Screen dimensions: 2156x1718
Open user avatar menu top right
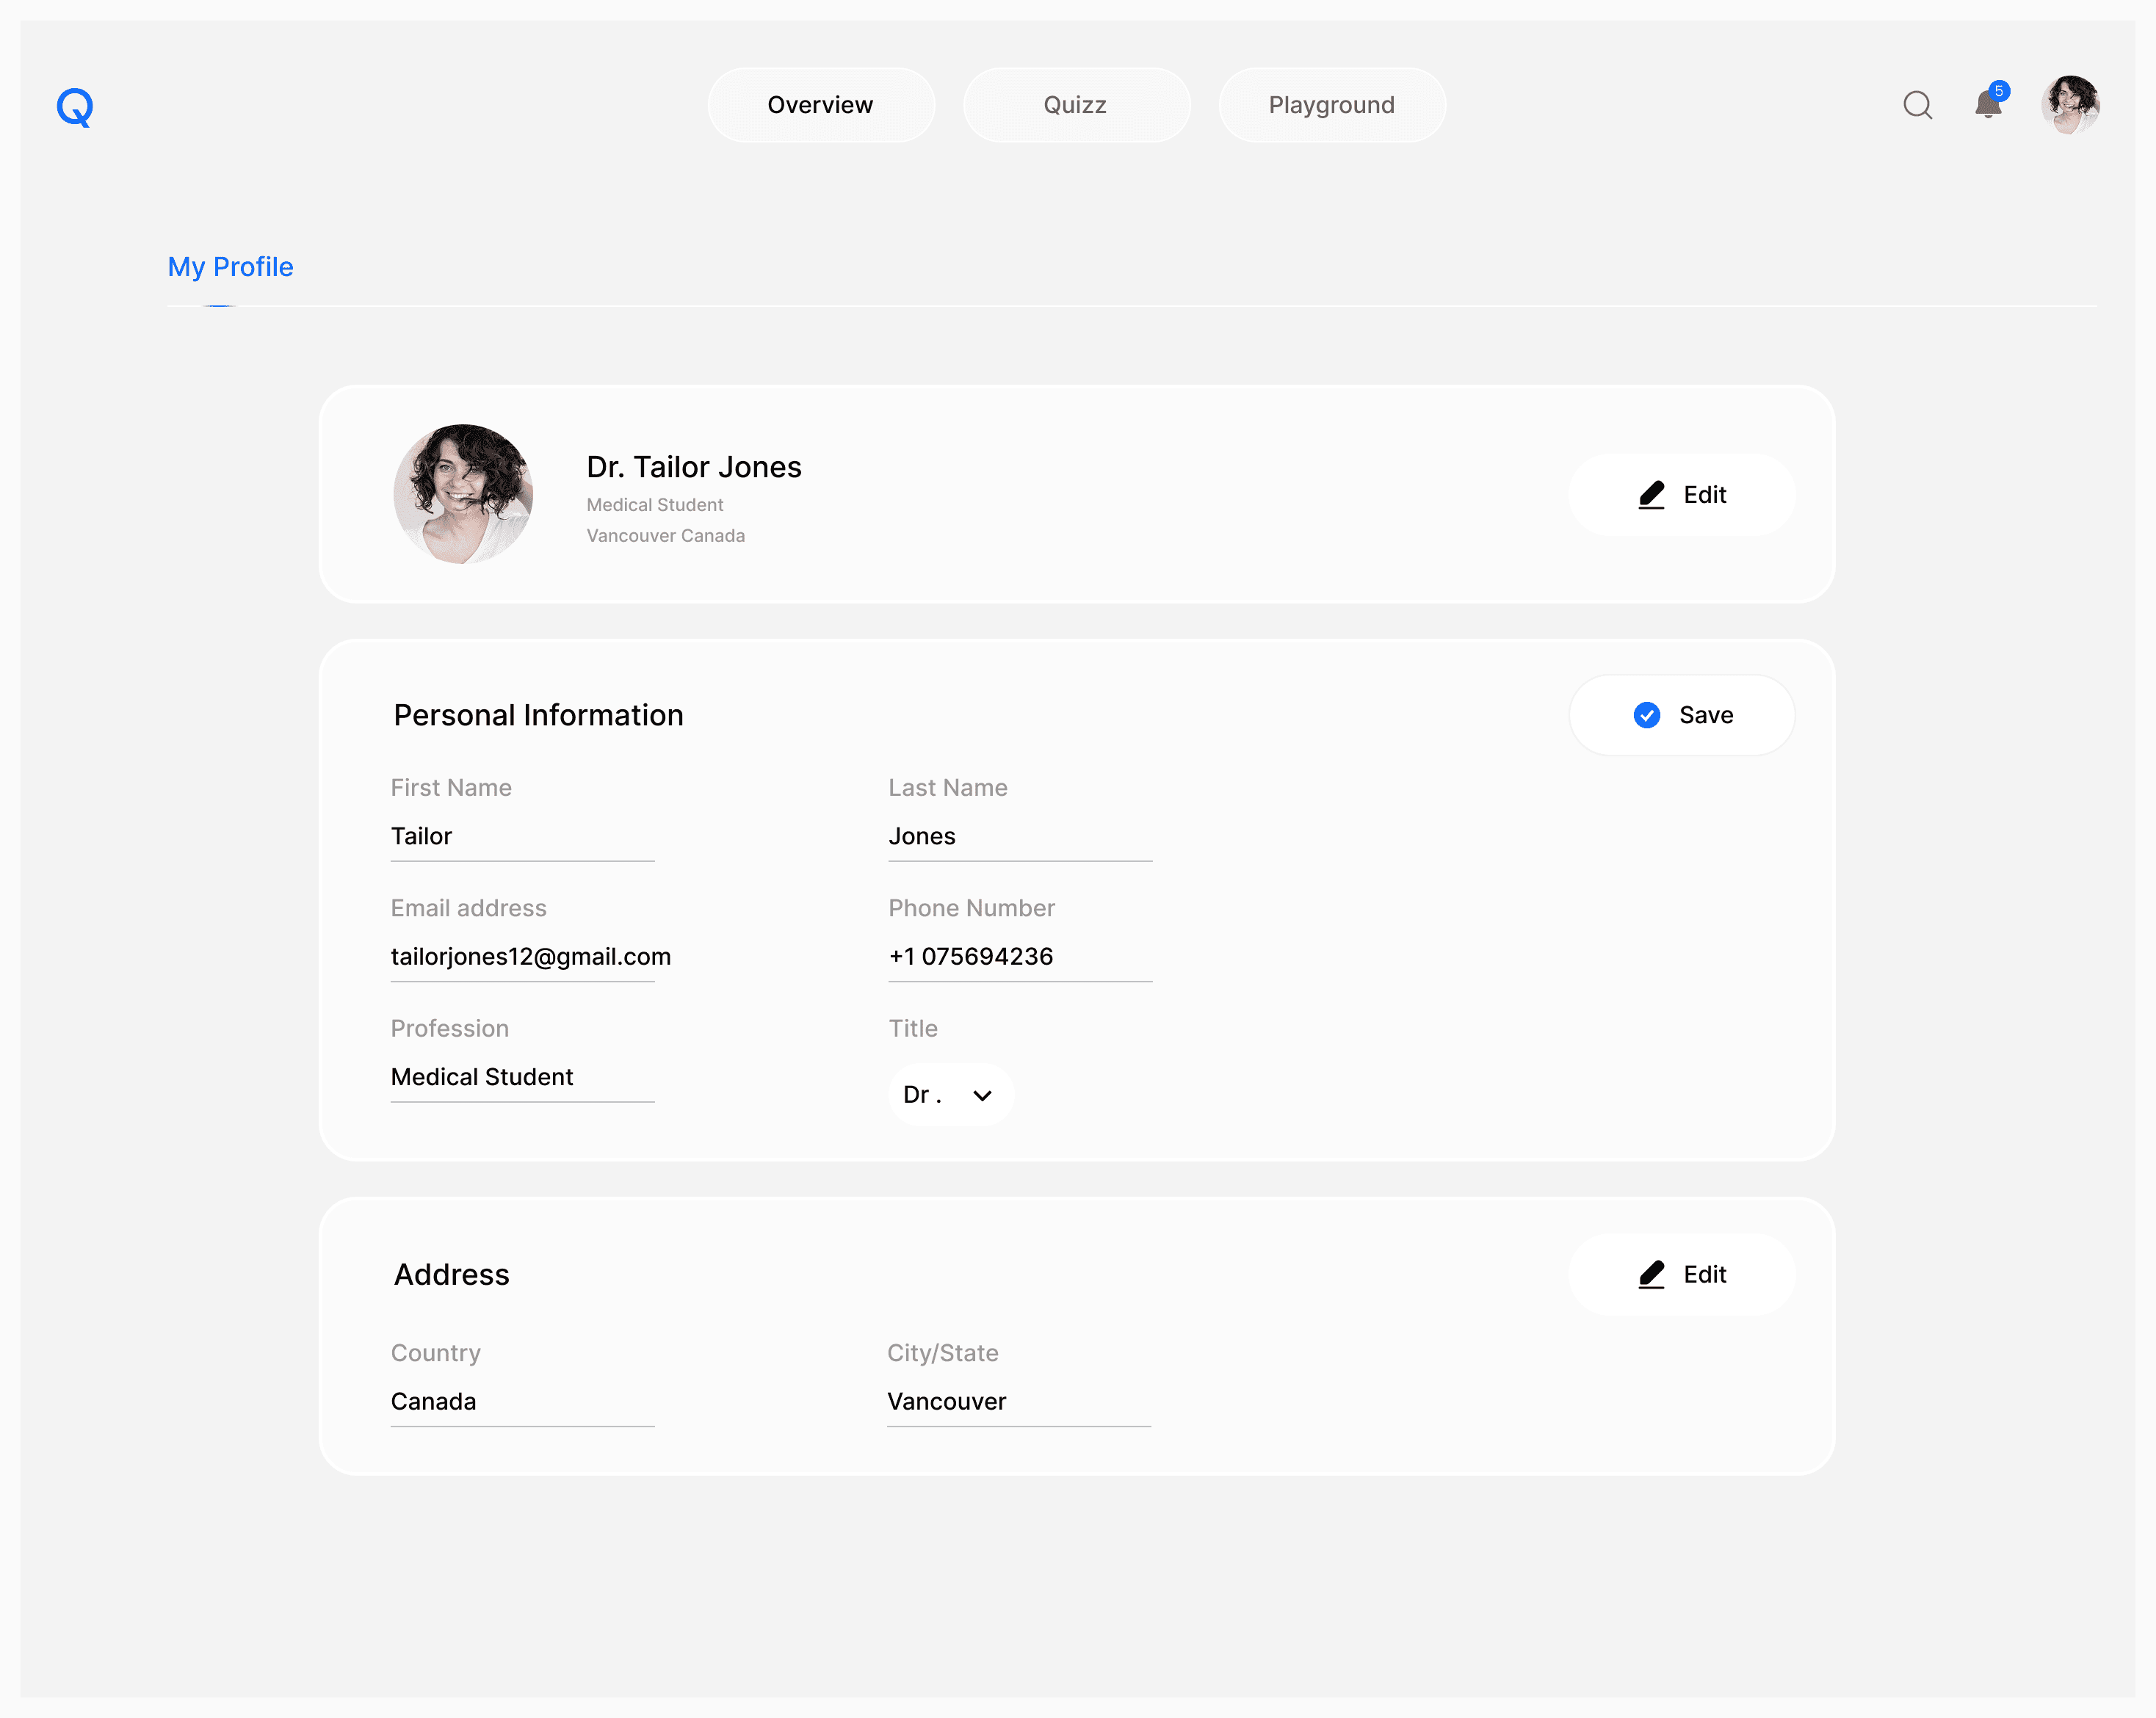click(x=2069, y=105)
